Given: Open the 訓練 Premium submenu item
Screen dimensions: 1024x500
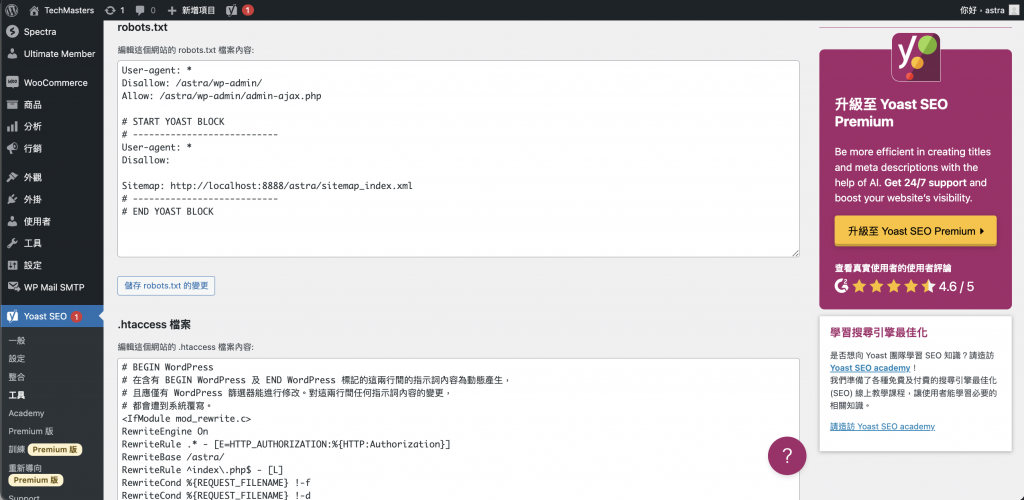Looking at the screenshot, I should click(45, 450).
